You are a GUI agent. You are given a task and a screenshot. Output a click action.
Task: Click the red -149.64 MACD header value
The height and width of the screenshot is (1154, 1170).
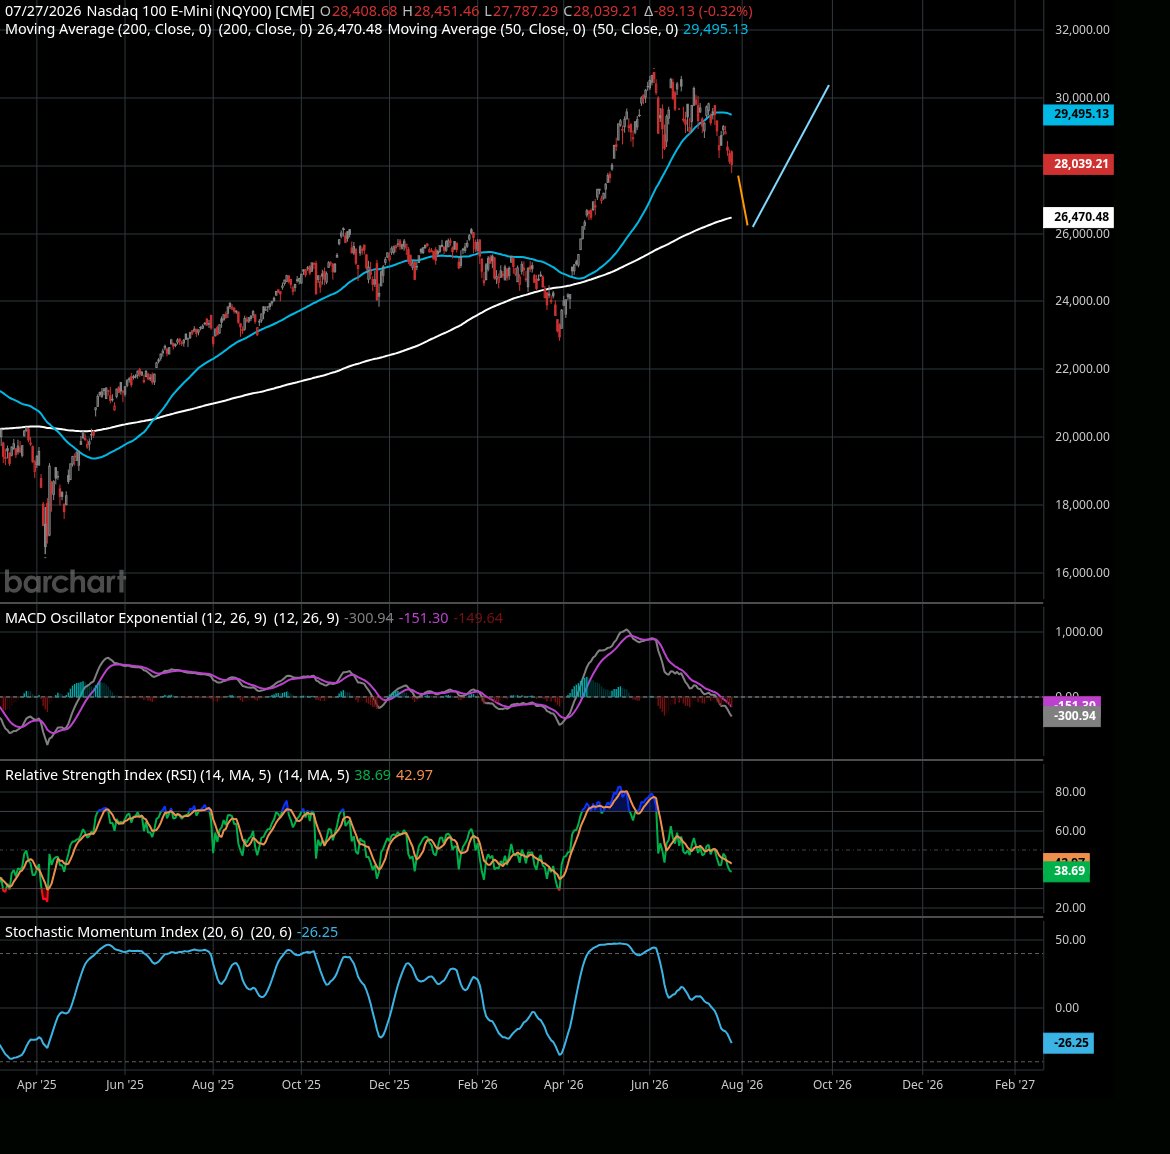[x=478, y=618]
